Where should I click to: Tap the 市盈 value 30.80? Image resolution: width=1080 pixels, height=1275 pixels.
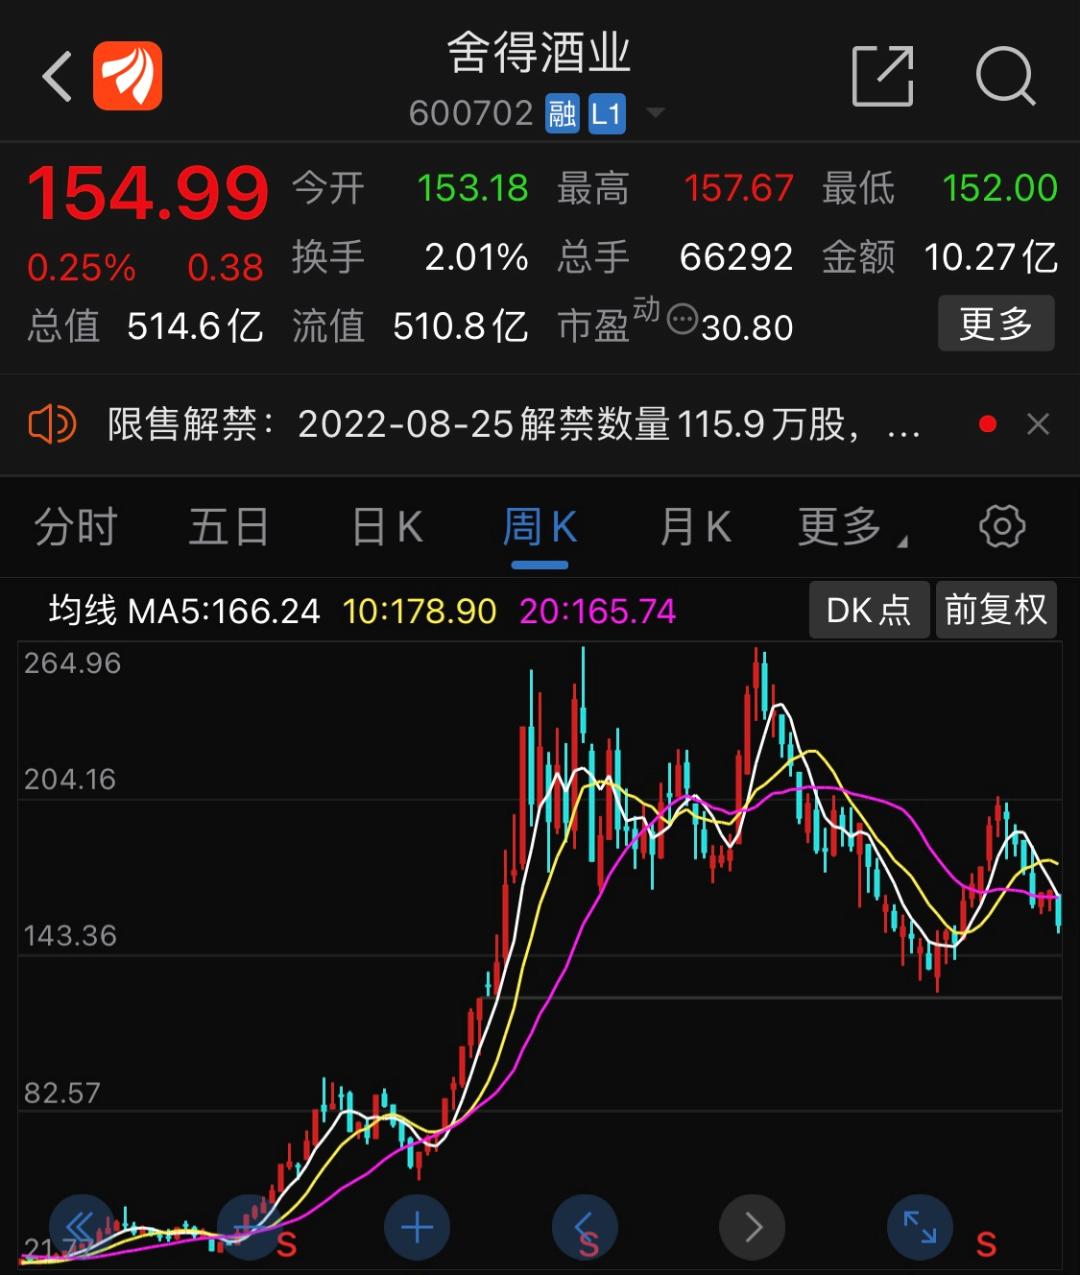pyautogui.click(x=747, y=328)
